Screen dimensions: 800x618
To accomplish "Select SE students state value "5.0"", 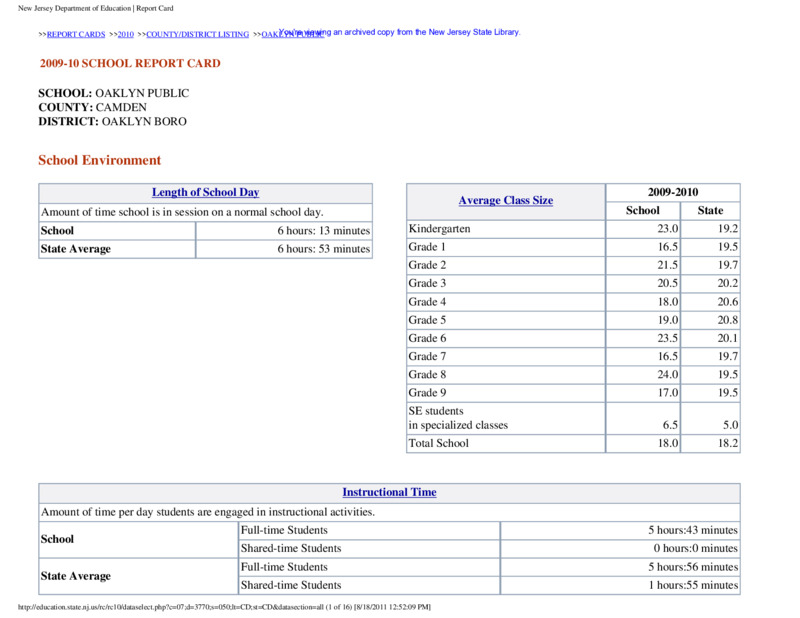I will click(730, 425).
